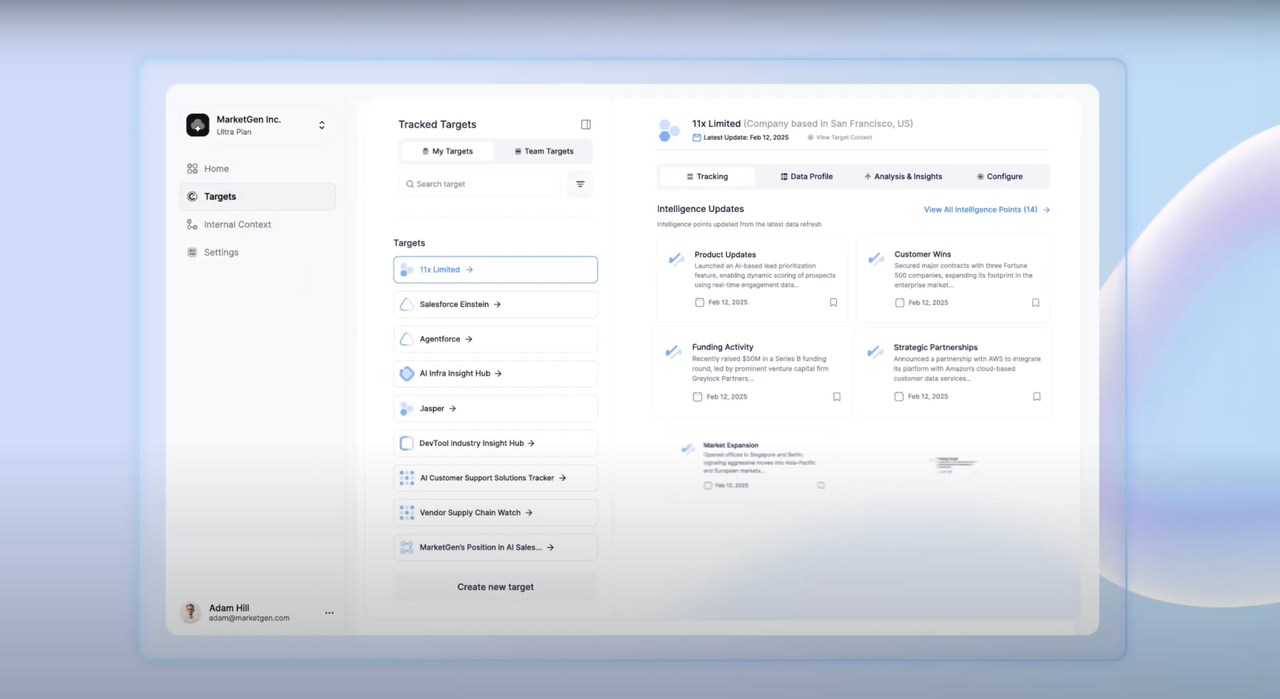1280x699 pixels.
Task: Click the Latest Update calendar icon
Action: pyautogui.click(x=697, y=138)
